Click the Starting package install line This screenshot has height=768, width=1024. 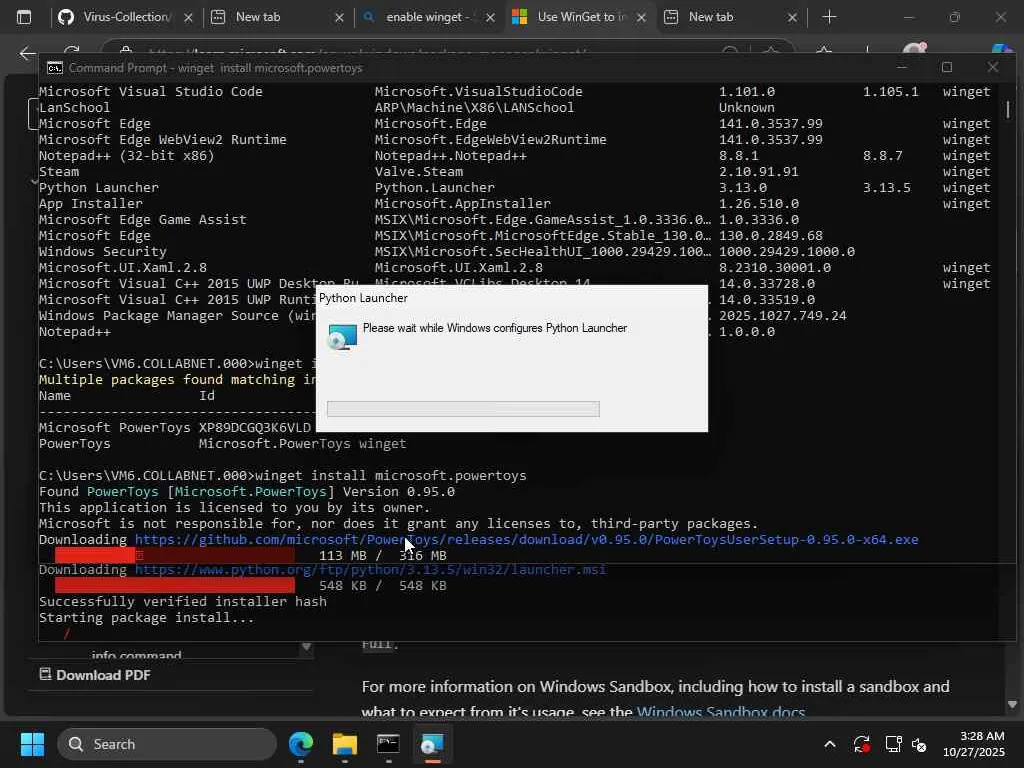click(x=146, y=617)
